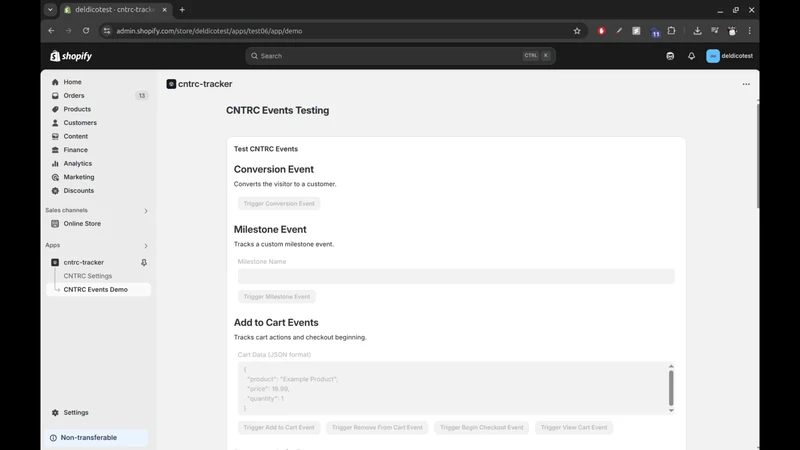
Task: Open browser downloads icon
Action: (x=697, y=31)
